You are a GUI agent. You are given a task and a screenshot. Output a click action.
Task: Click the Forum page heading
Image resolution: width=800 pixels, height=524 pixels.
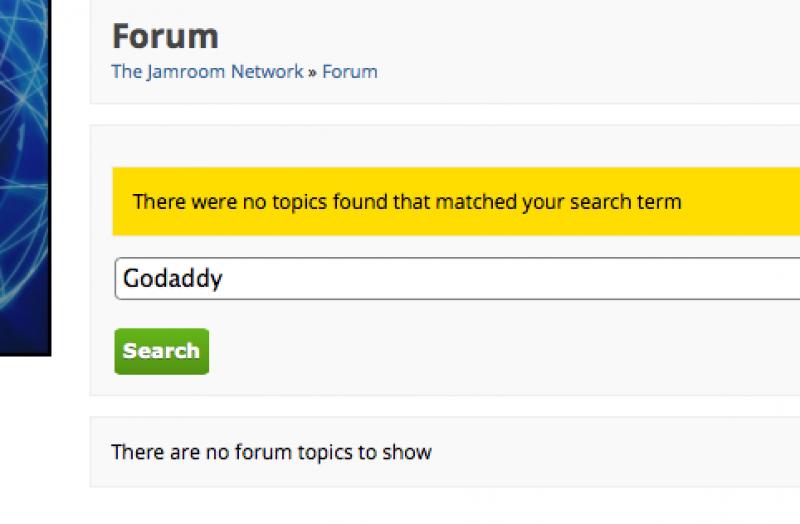[165, 37]
